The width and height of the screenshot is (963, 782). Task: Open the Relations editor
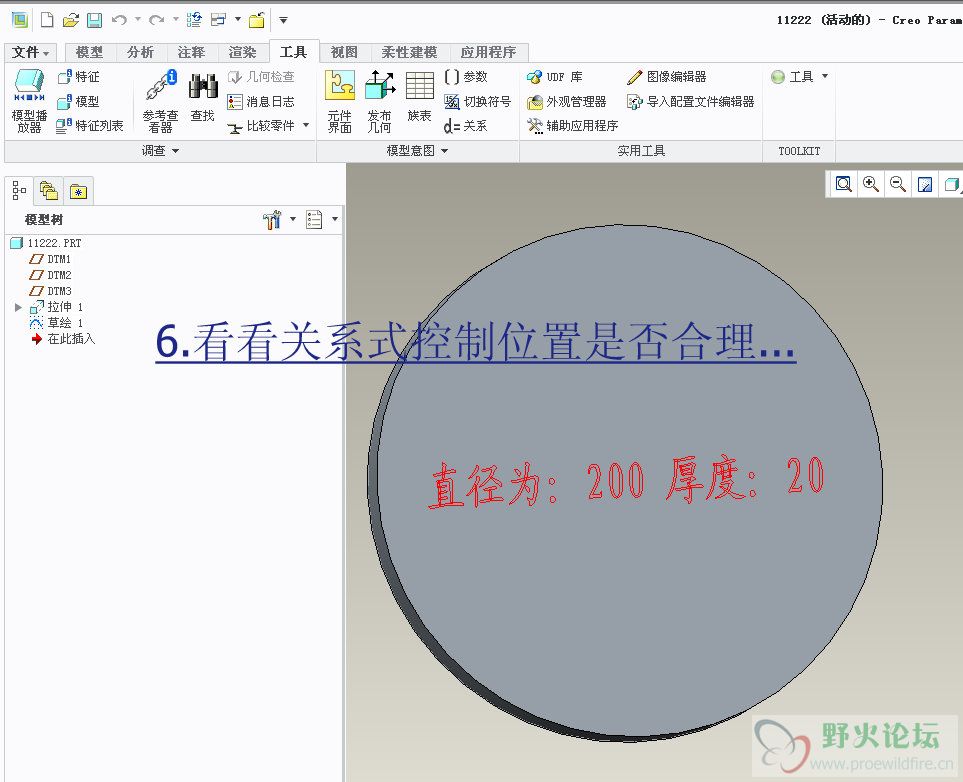click(466, 126)
